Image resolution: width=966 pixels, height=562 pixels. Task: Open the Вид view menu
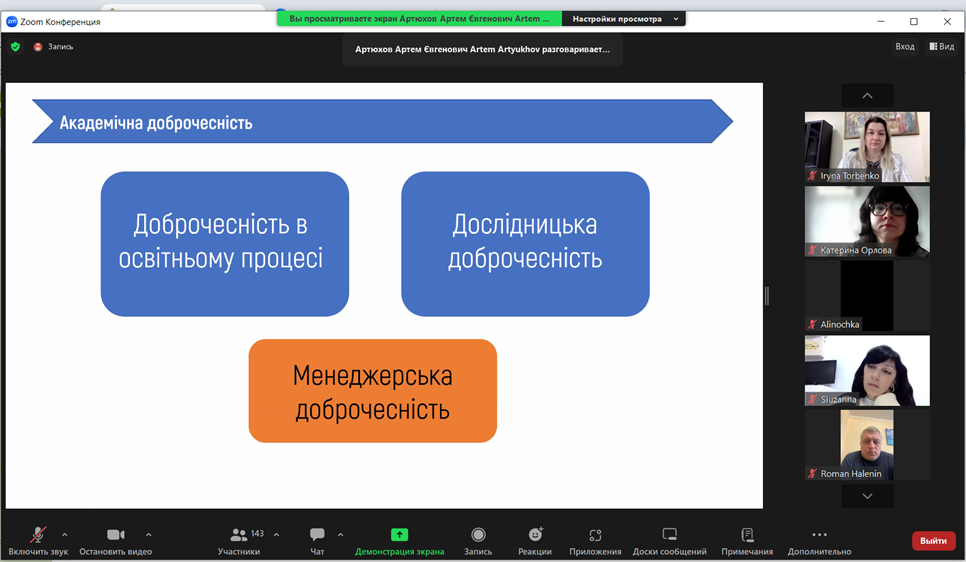coord(941,47)
